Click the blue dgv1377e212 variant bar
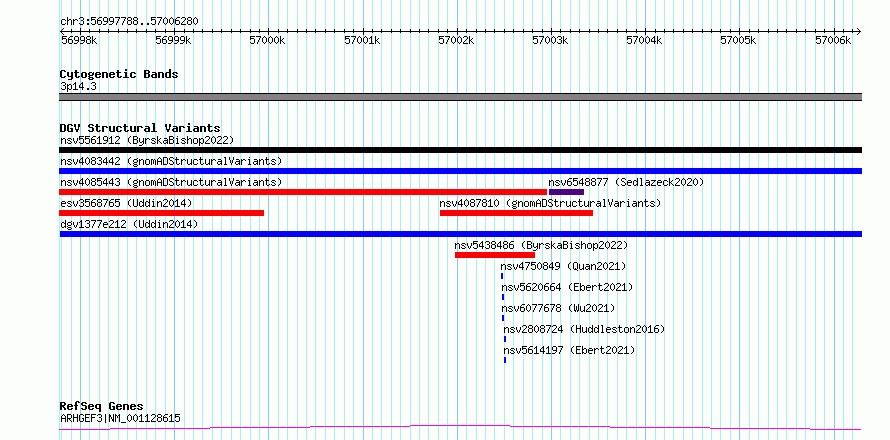 click(x=460, y=234)
